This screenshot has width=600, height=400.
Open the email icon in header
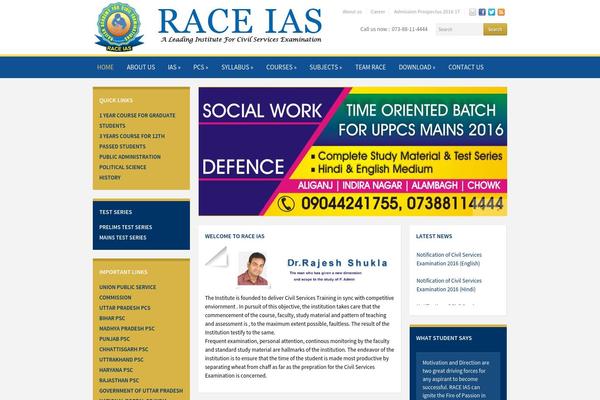(x=473, y=12)
